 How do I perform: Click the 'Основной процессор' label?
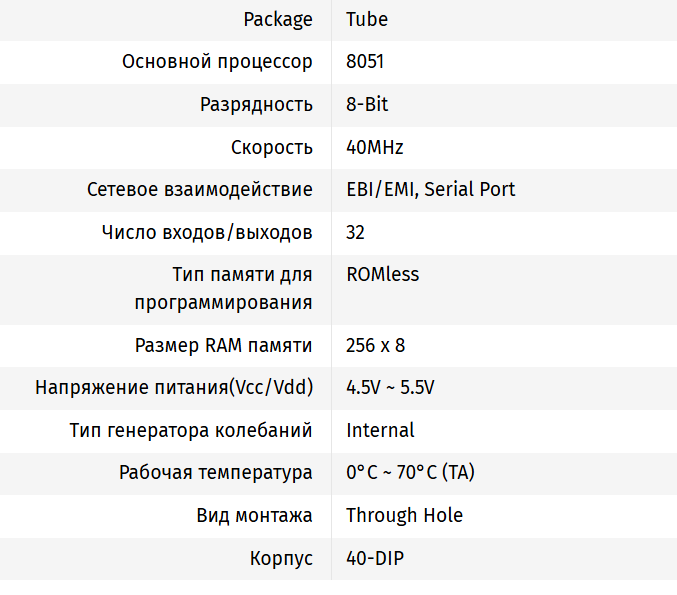(x=217, y=62)
